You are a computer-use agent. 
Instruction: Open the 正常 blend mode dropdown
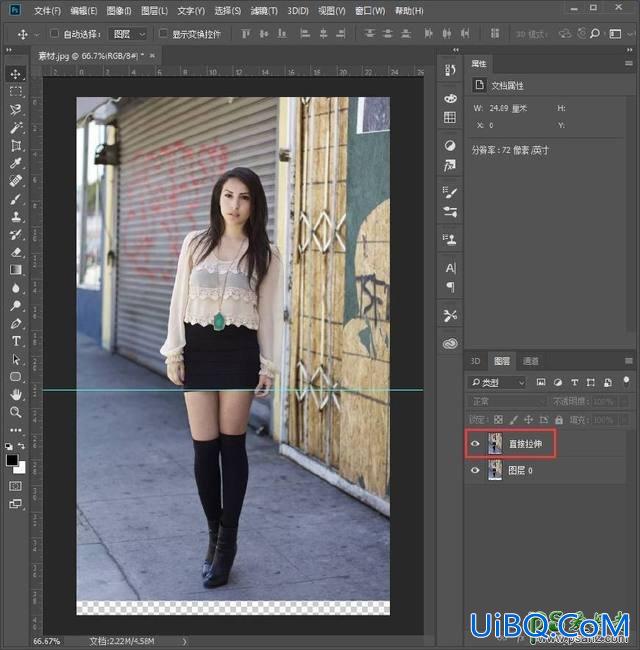point(508,401)
